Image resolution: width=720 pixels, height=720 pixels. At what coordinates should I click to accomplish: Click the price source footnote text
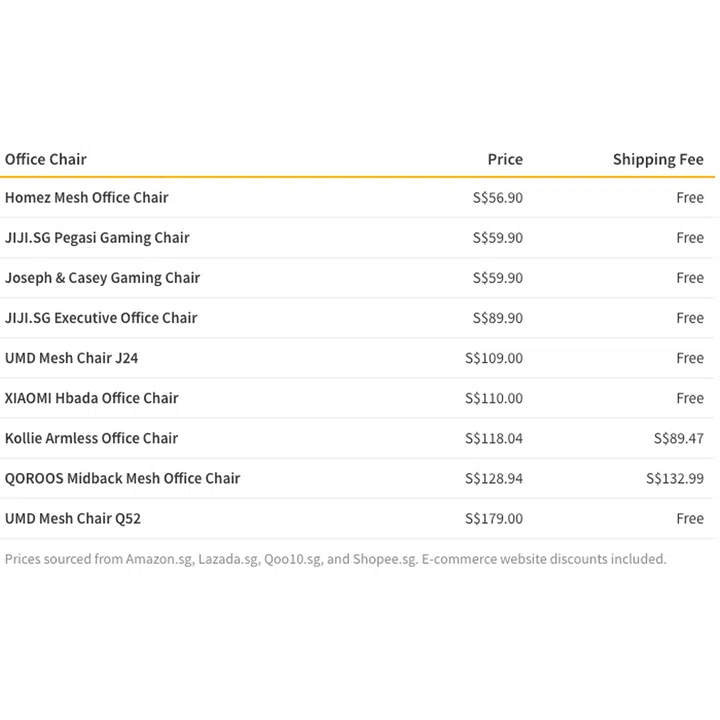point(335,559)
